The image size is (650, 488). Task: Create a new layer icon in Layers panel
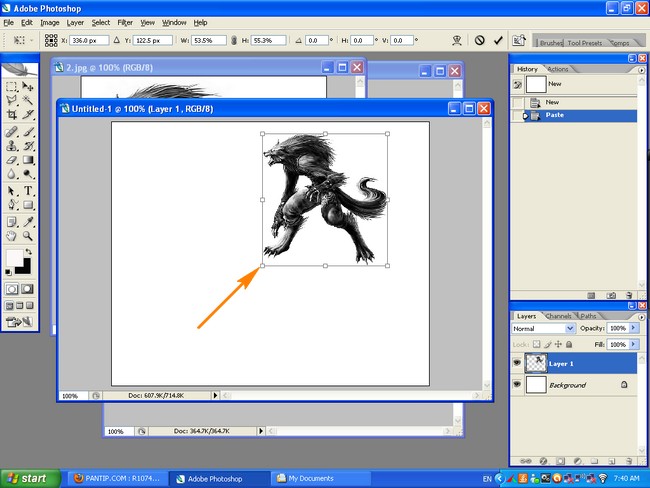tap(611, 461)
